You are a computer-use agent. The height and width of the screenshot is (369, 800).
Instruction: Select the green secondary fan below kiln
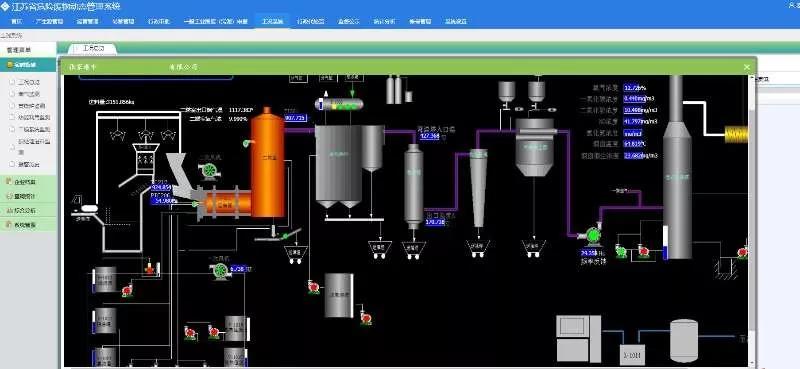pyautogui.click(x=220, y=271)
